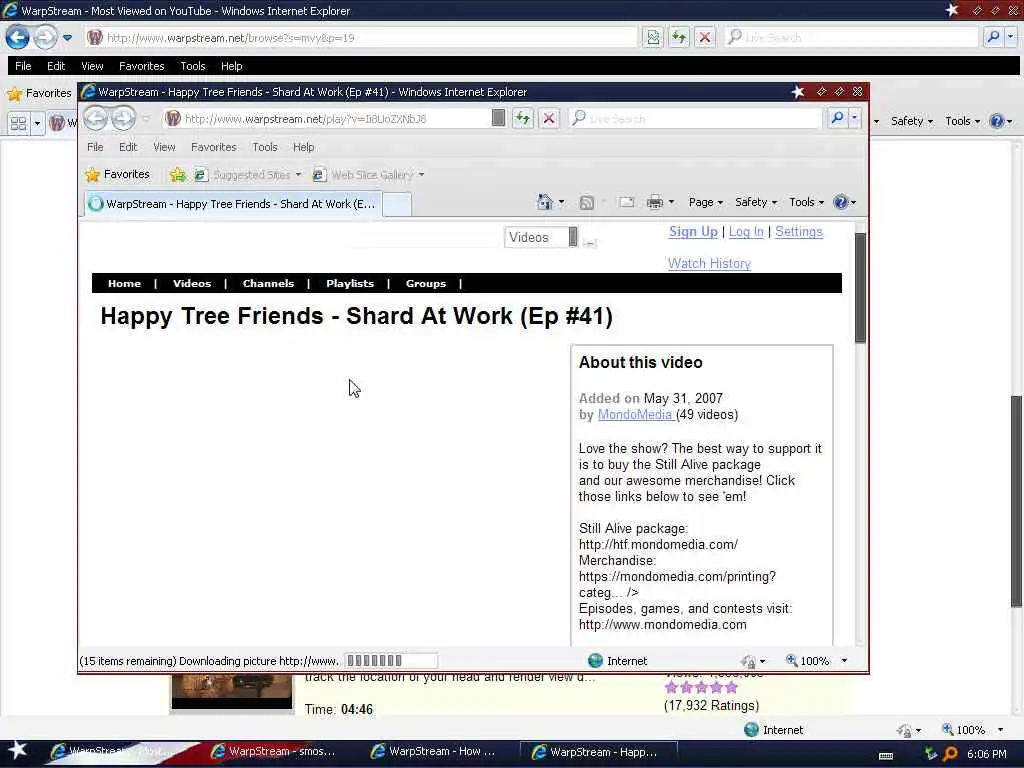Open the Tools dropdown in the front window command bar

click(x=807, y=202)
